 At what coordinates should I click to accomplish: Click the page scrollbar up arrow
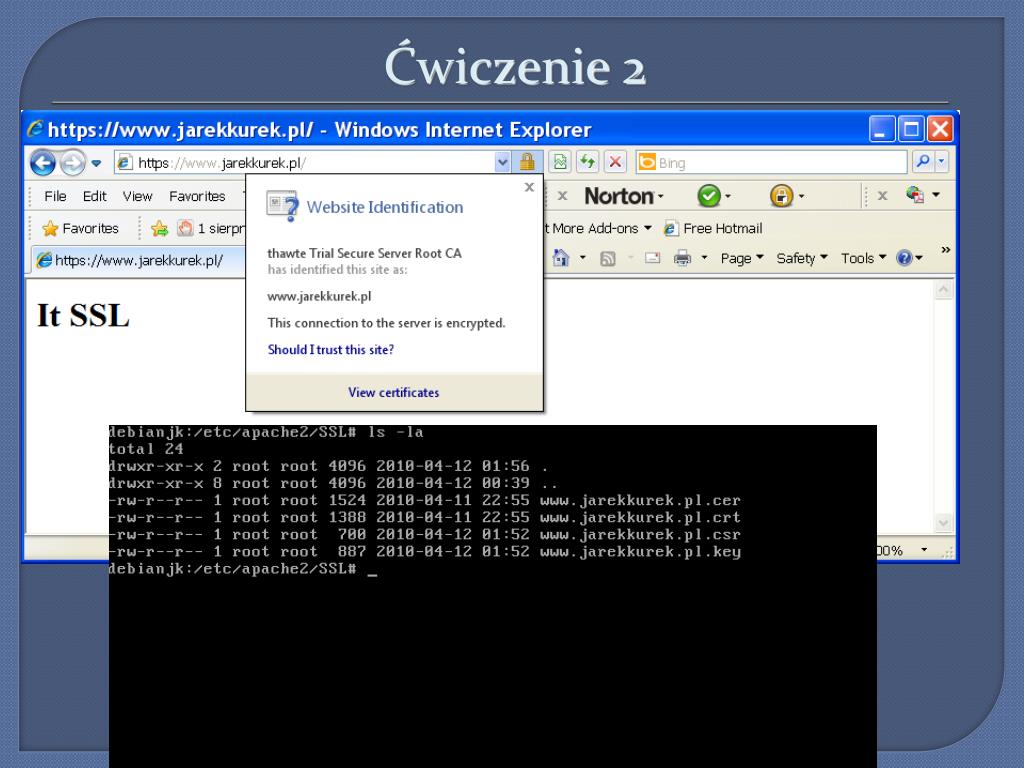coord(944,289)
